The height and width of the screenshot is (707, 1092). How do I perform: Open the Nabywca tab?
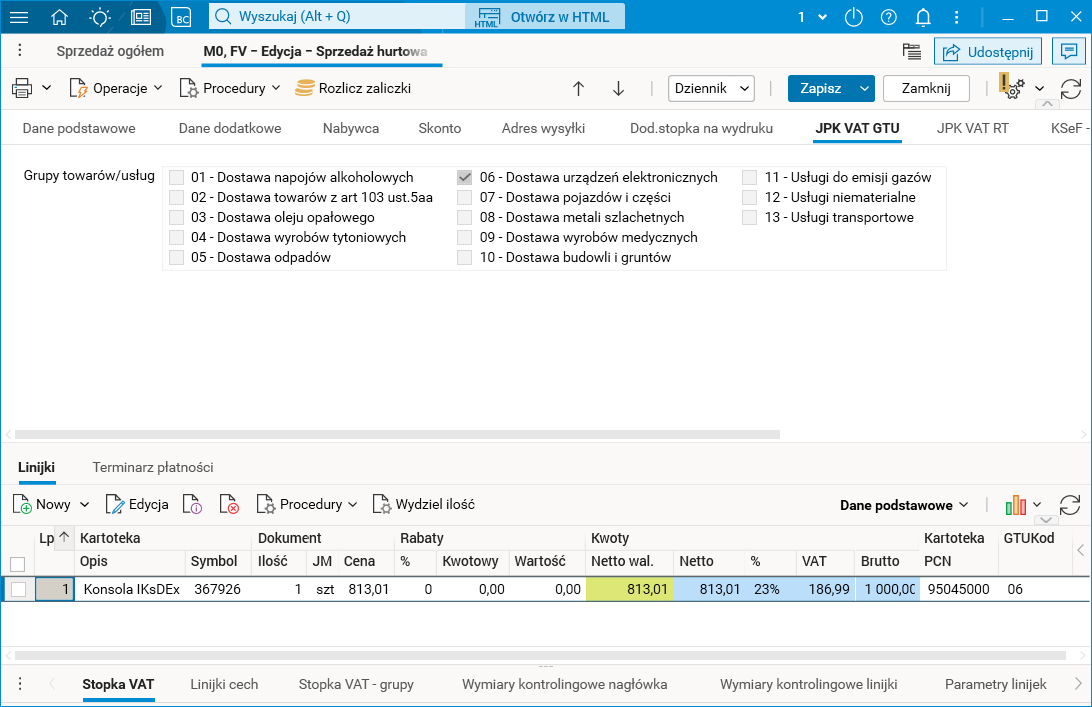point(351,128)
